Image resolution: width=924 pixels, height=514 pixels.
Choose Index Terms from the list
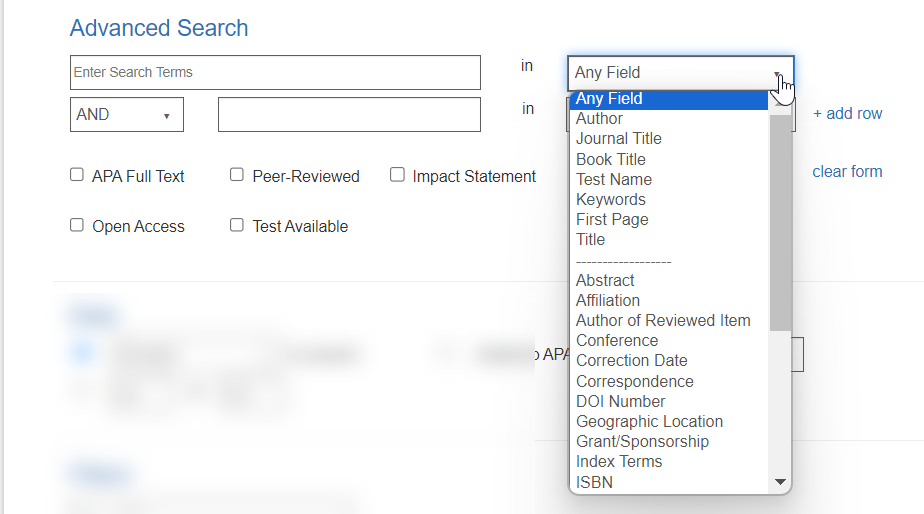click(669, 462)
